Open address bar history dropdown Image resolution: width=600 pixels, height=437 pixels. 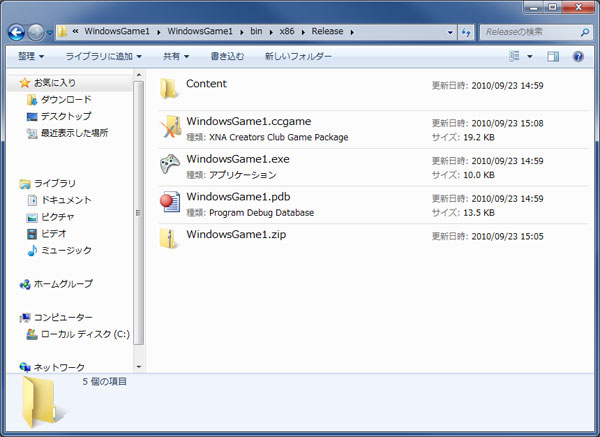[x=450, y=33]
